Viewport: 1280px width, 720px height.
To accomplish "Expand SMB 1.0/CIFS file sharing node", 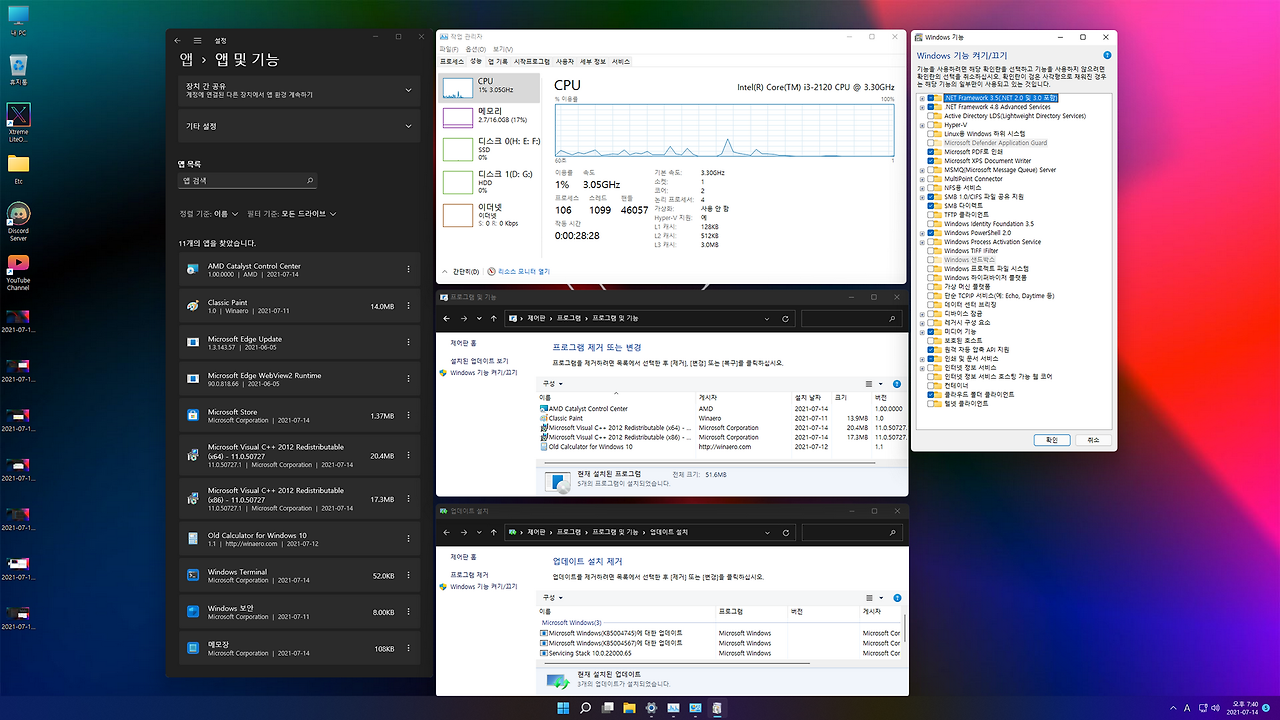I will 921,197.
